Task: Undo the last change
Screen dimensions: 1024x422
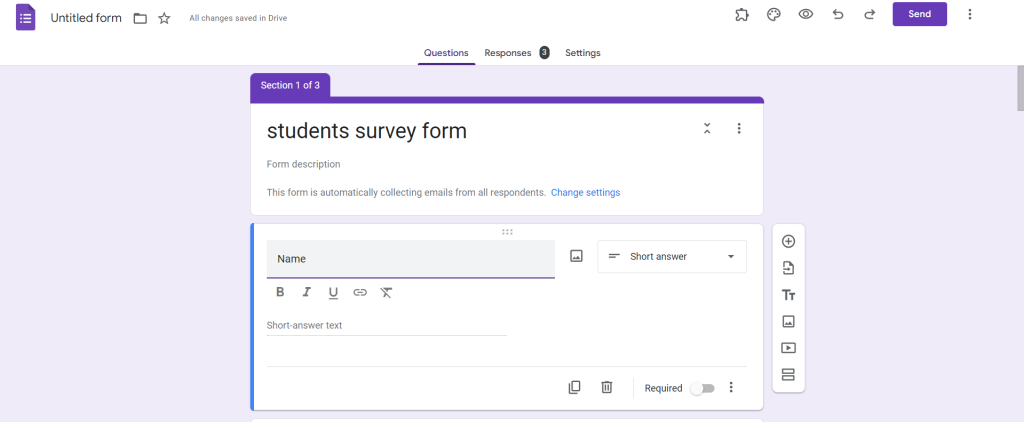Action: pyautogui.click(x=838, y=14)
